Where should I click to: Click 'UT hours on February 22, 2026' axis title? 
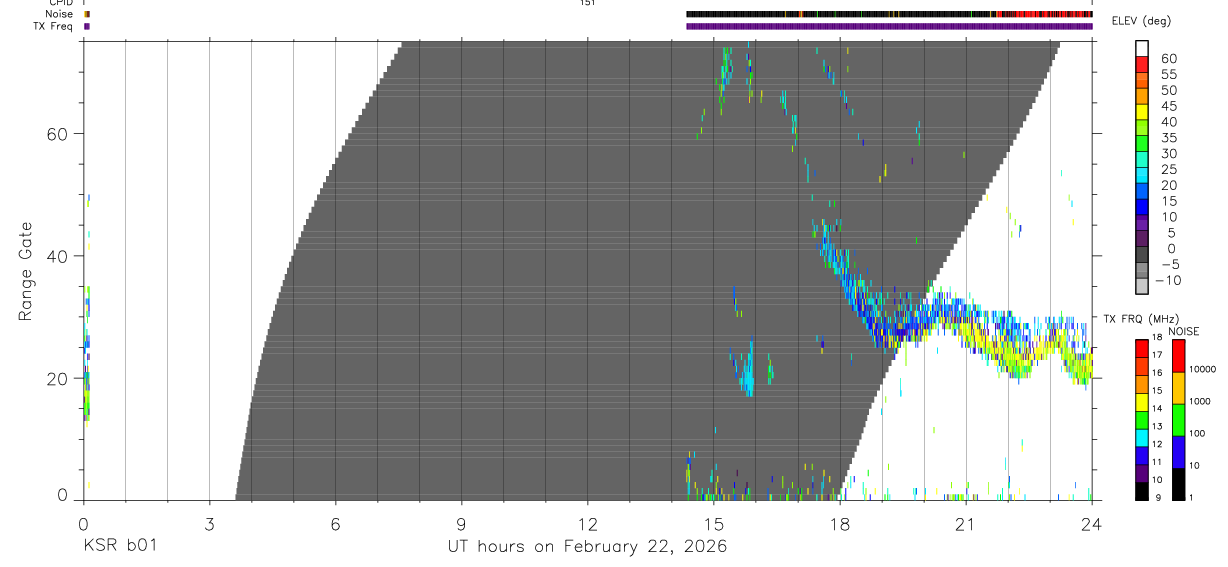click(587, 547)
